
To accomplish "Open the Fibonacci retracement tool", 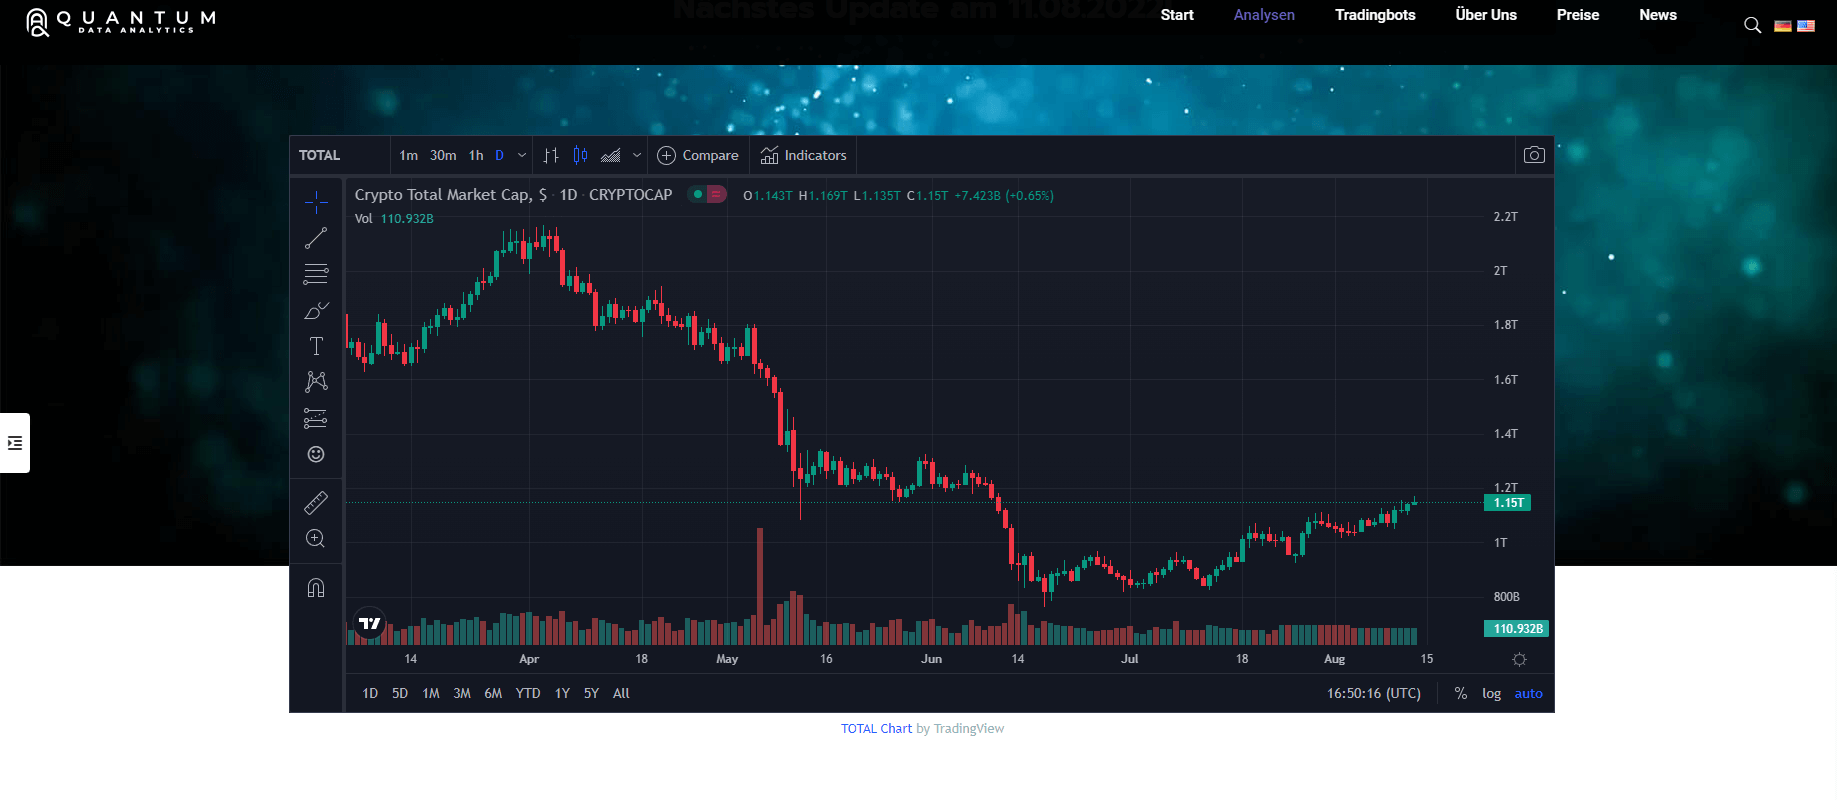I will [316, 274].
